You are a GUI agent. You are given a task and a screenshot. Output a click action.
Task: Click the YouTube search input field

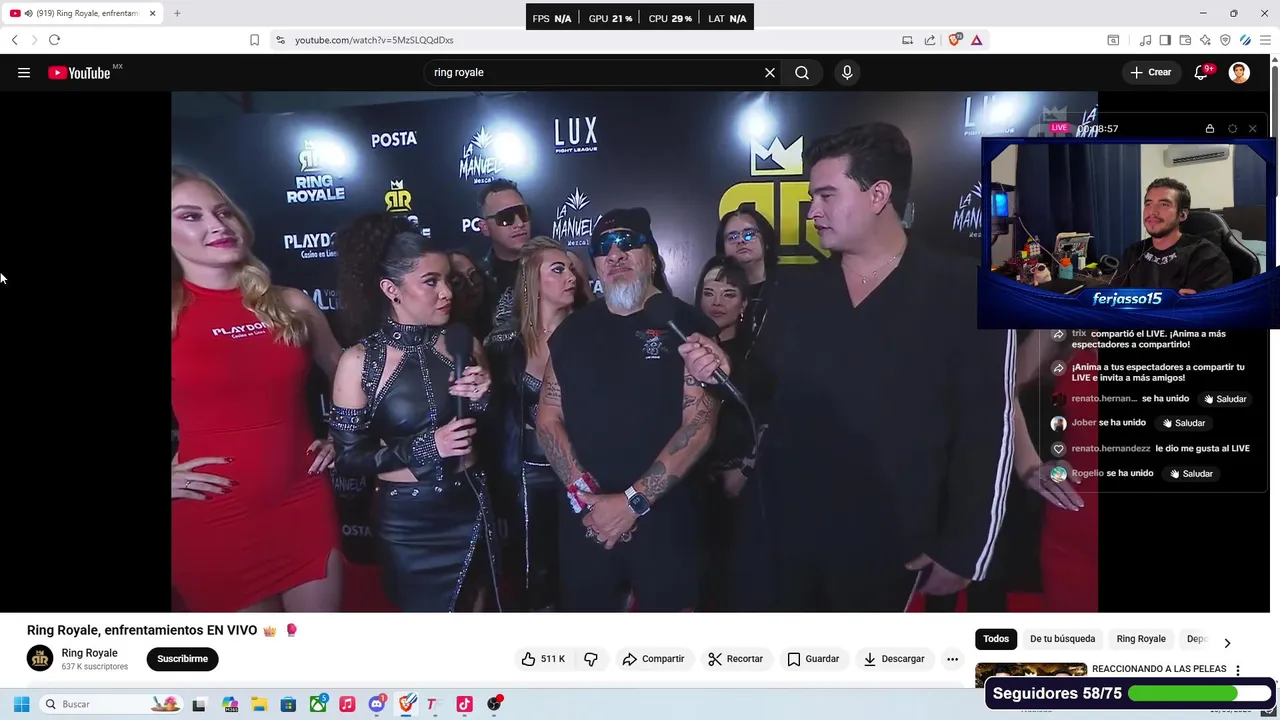click(595, 72)
